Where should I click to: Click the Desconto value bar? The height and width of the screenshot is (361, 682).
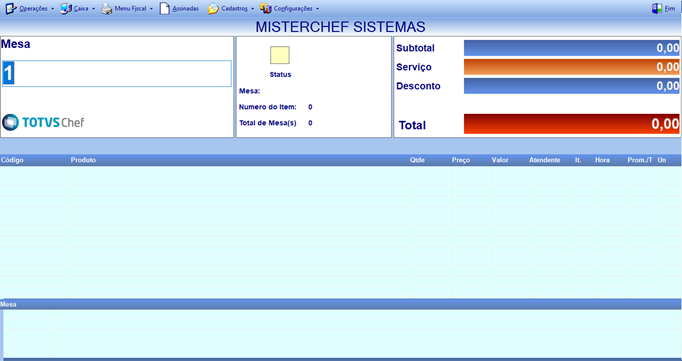tap(572, 86)
